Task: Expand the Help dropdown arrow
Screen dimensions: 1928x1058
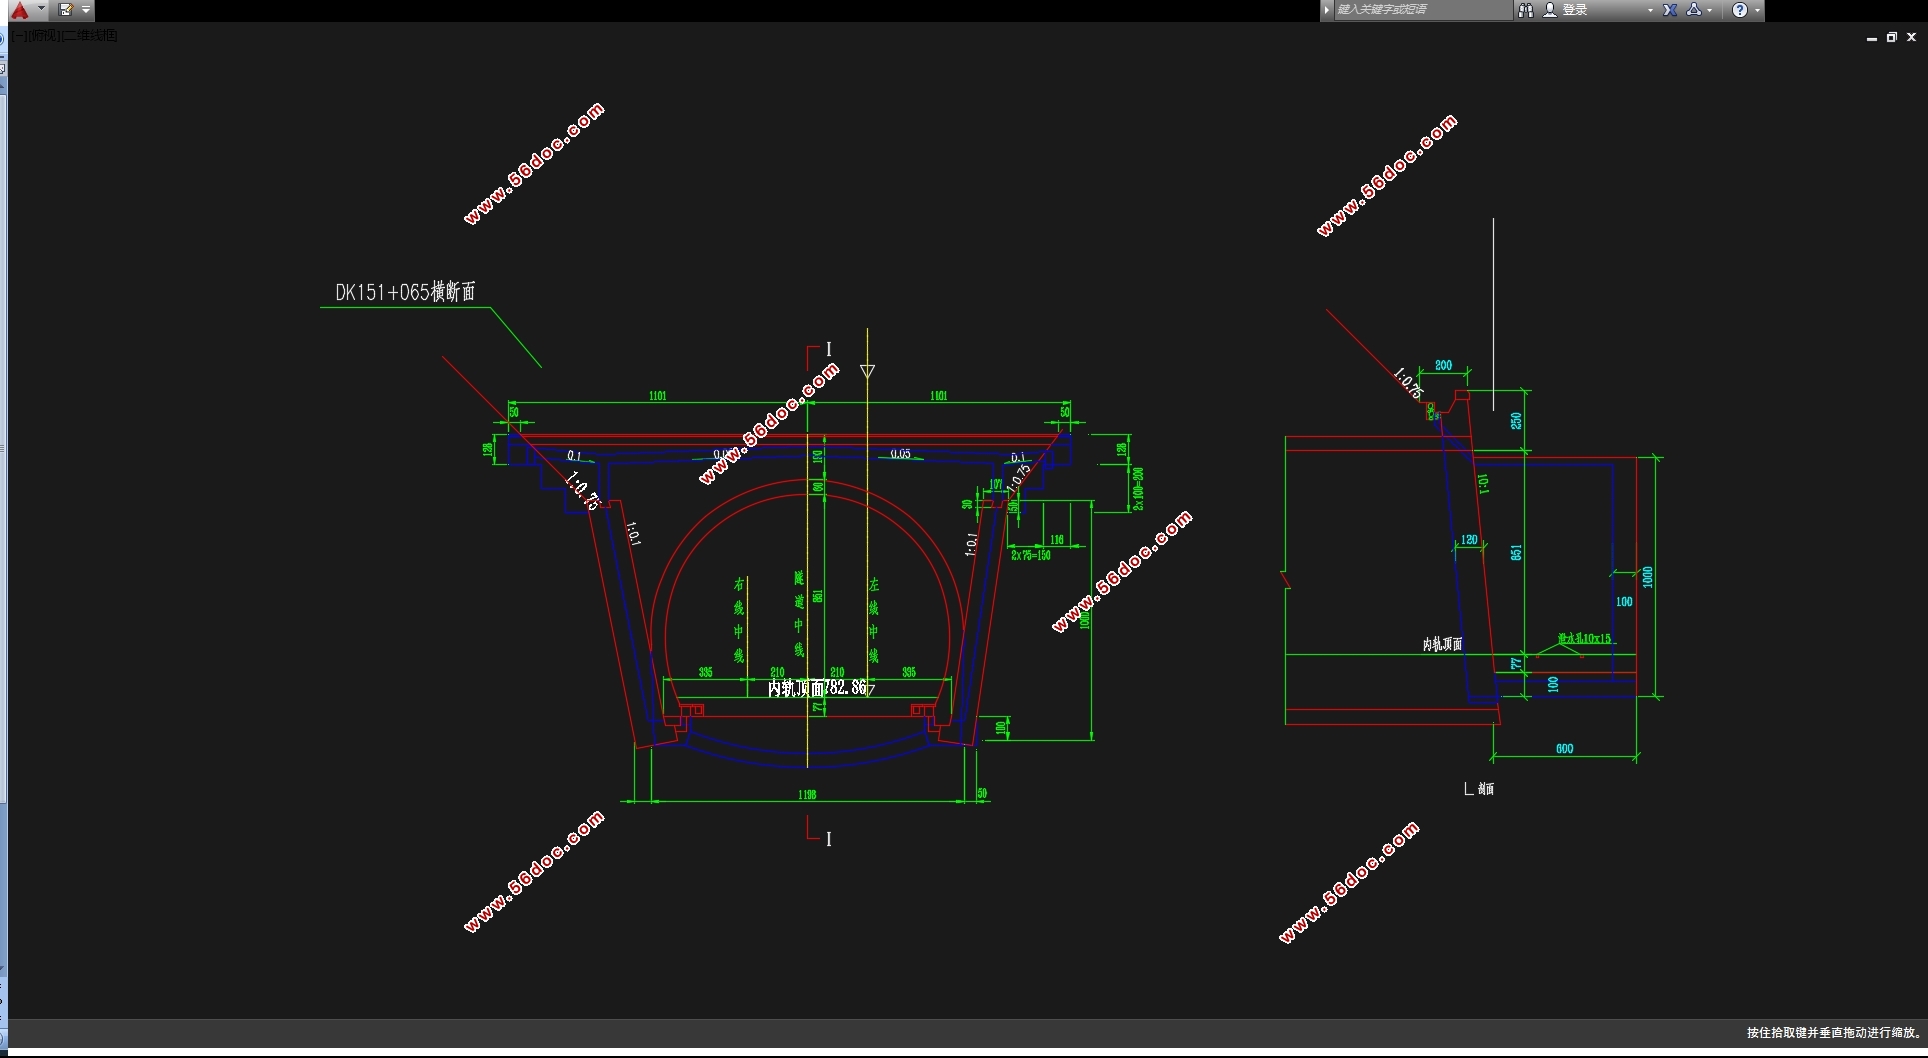Action: (1757, 10)
